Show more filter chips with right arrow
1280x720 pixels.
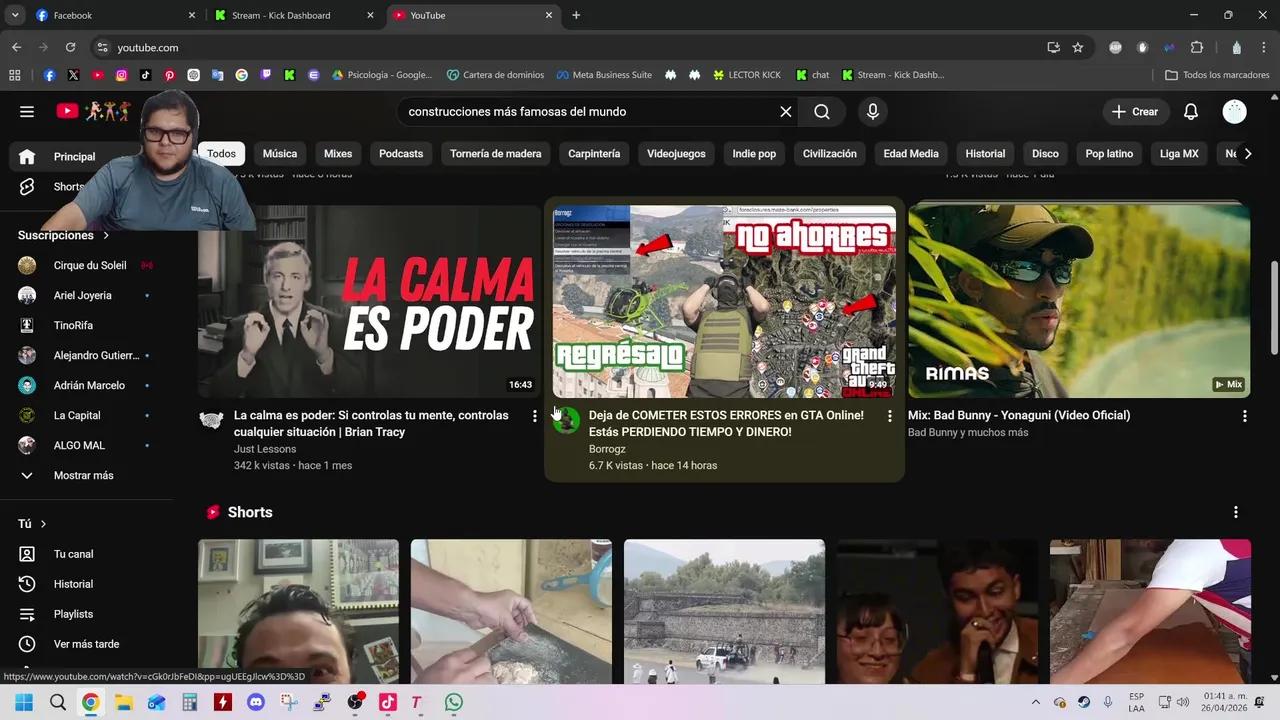click(1247, 154)
